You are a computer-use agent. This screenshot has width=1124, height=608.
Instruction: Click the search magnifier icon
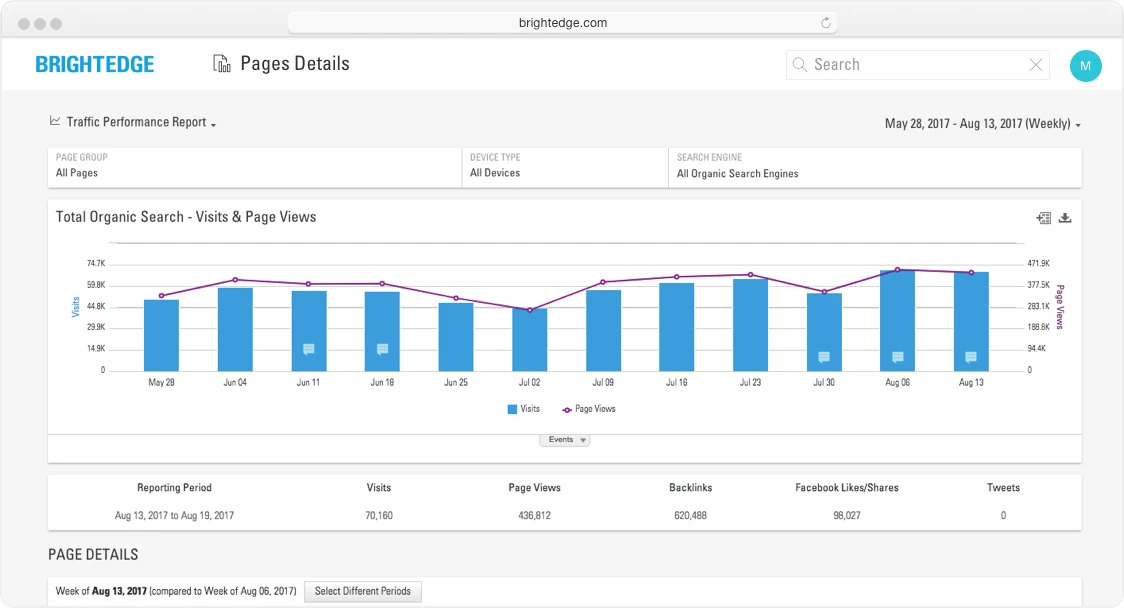pos(799,64)
